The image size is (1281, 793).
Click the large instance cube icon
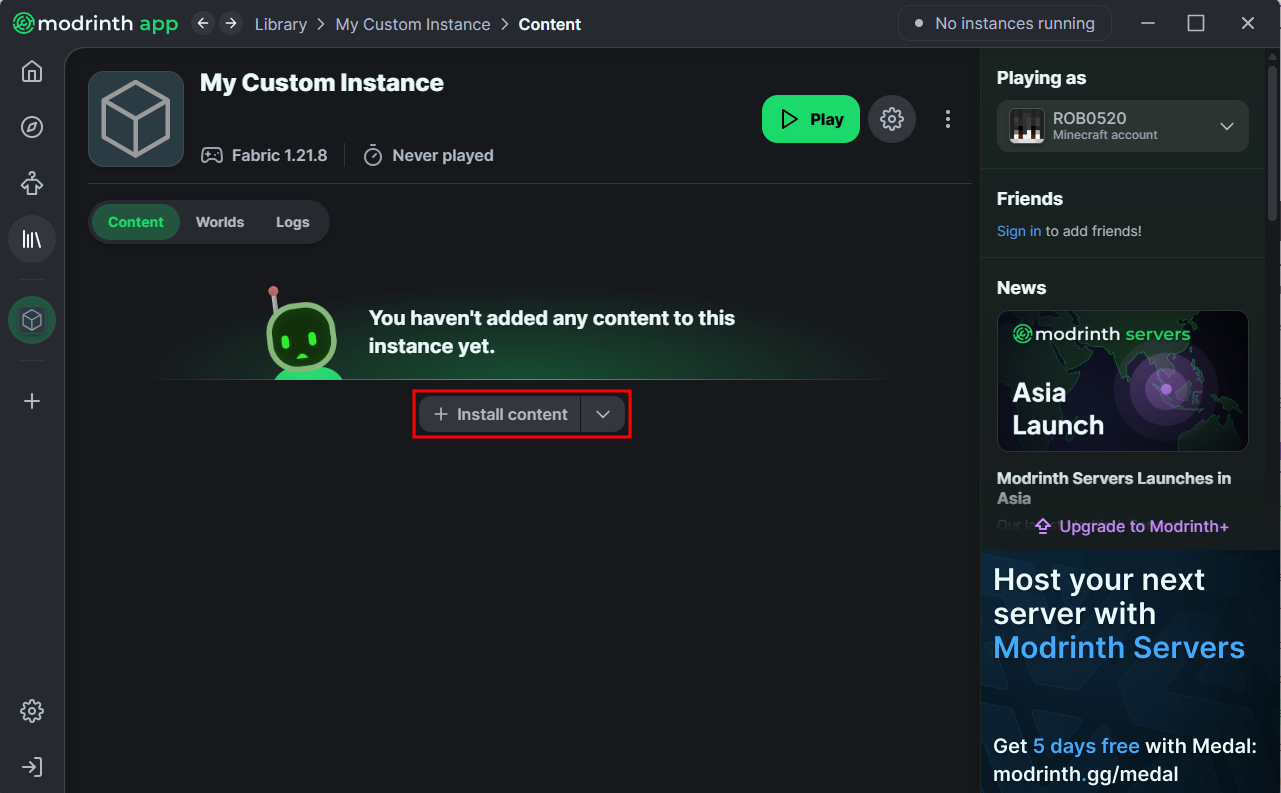136,119
